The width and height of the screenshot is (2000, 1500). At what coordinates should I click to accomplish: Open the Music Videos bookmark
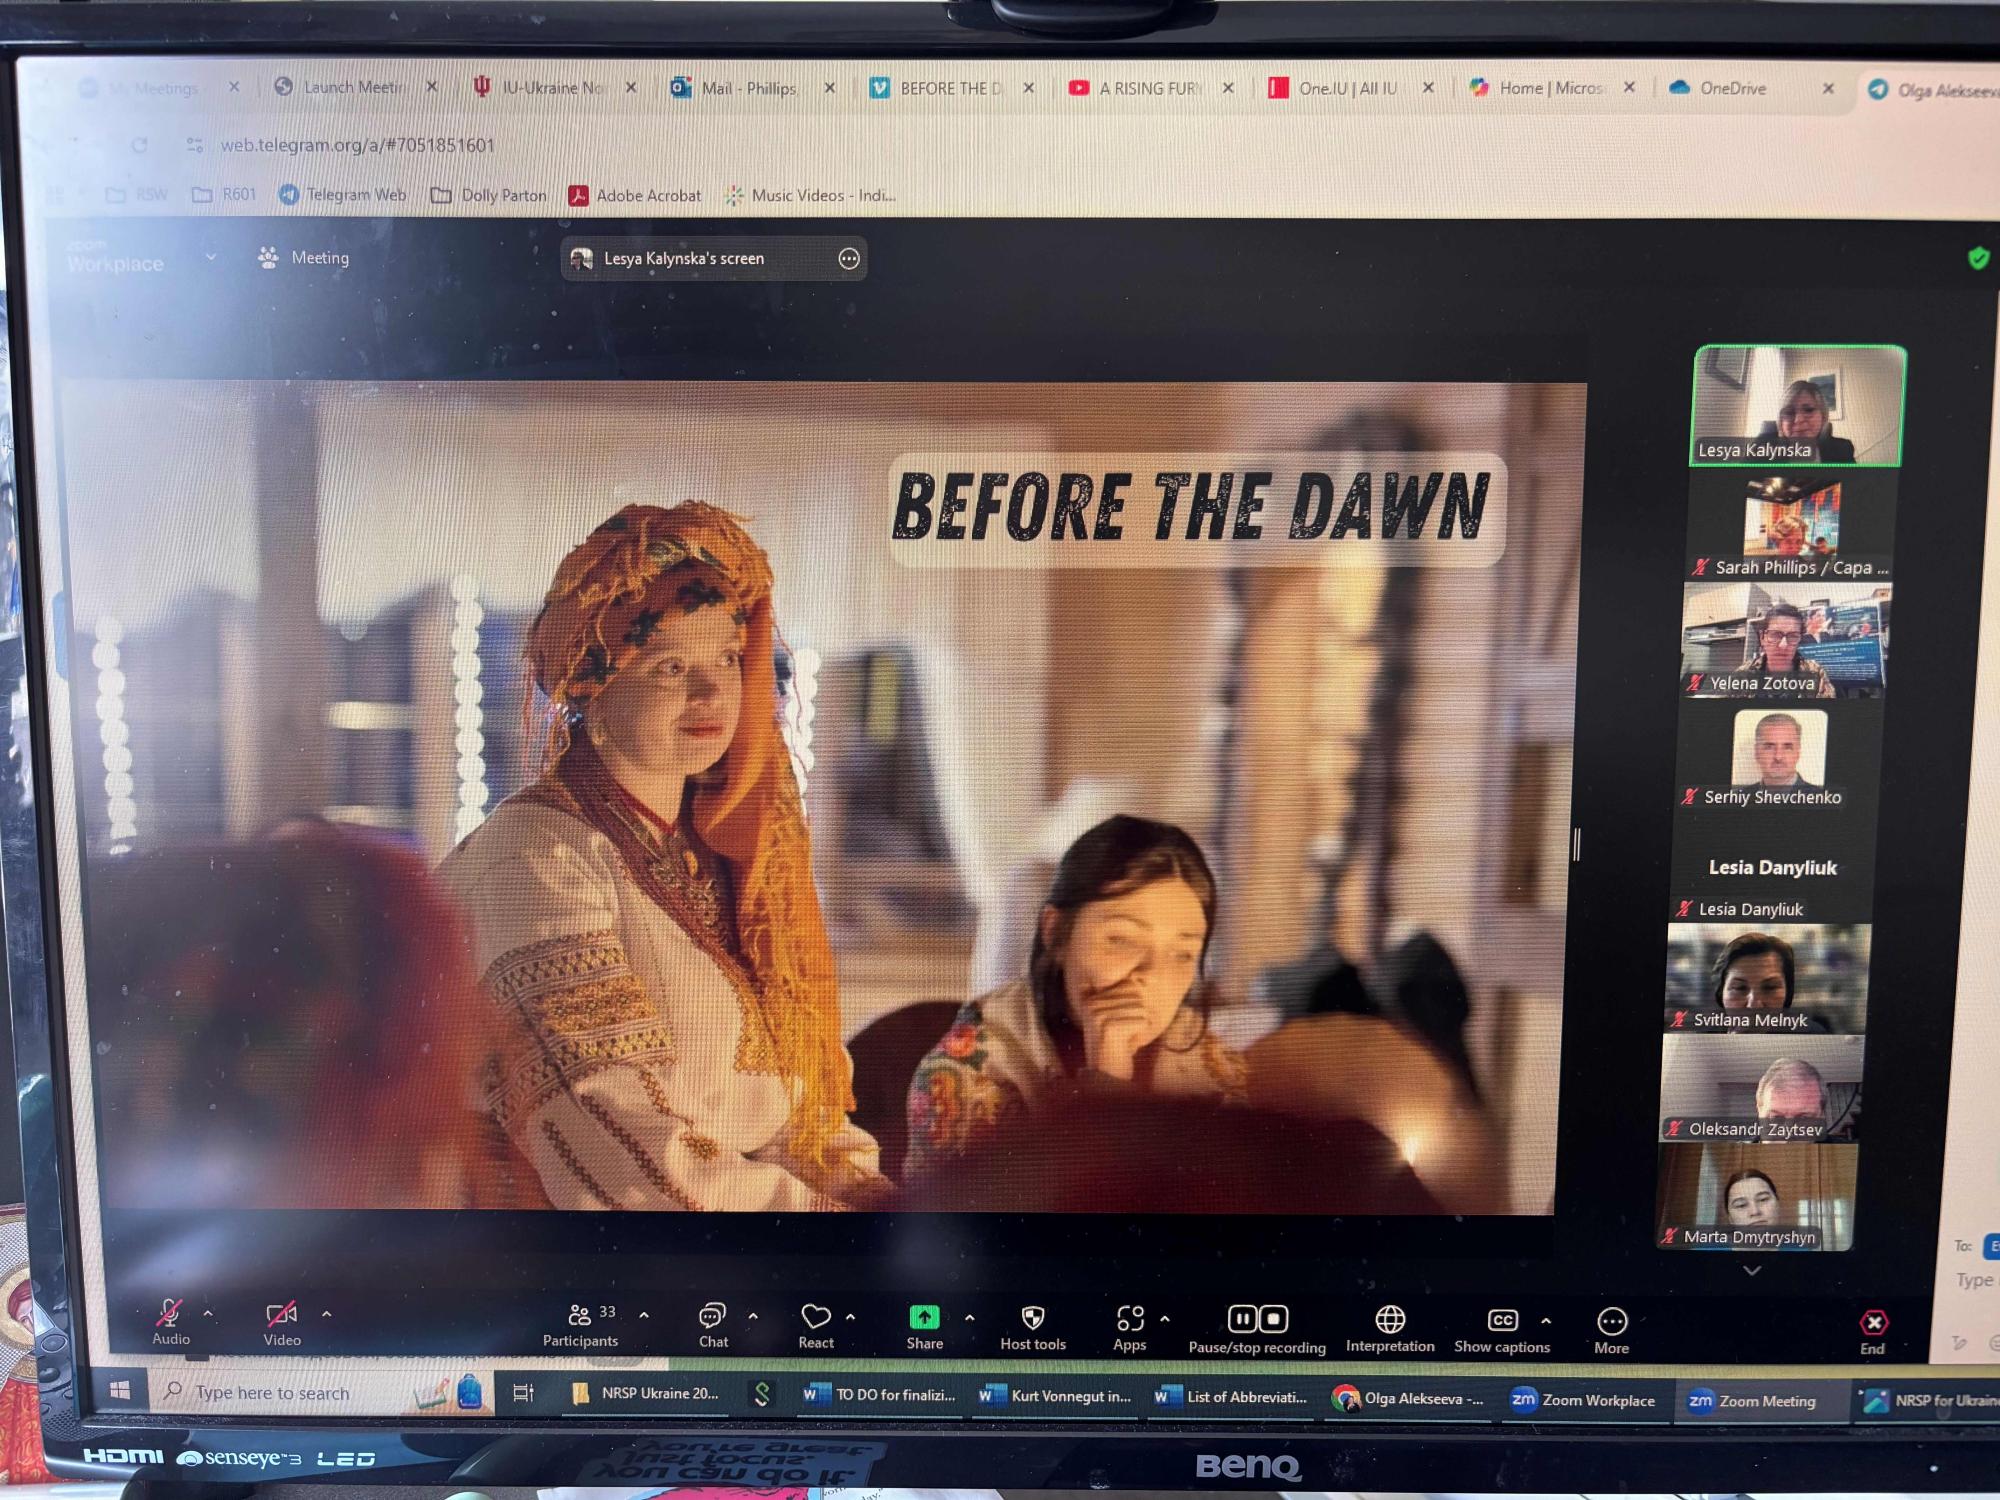coord(810,195)
